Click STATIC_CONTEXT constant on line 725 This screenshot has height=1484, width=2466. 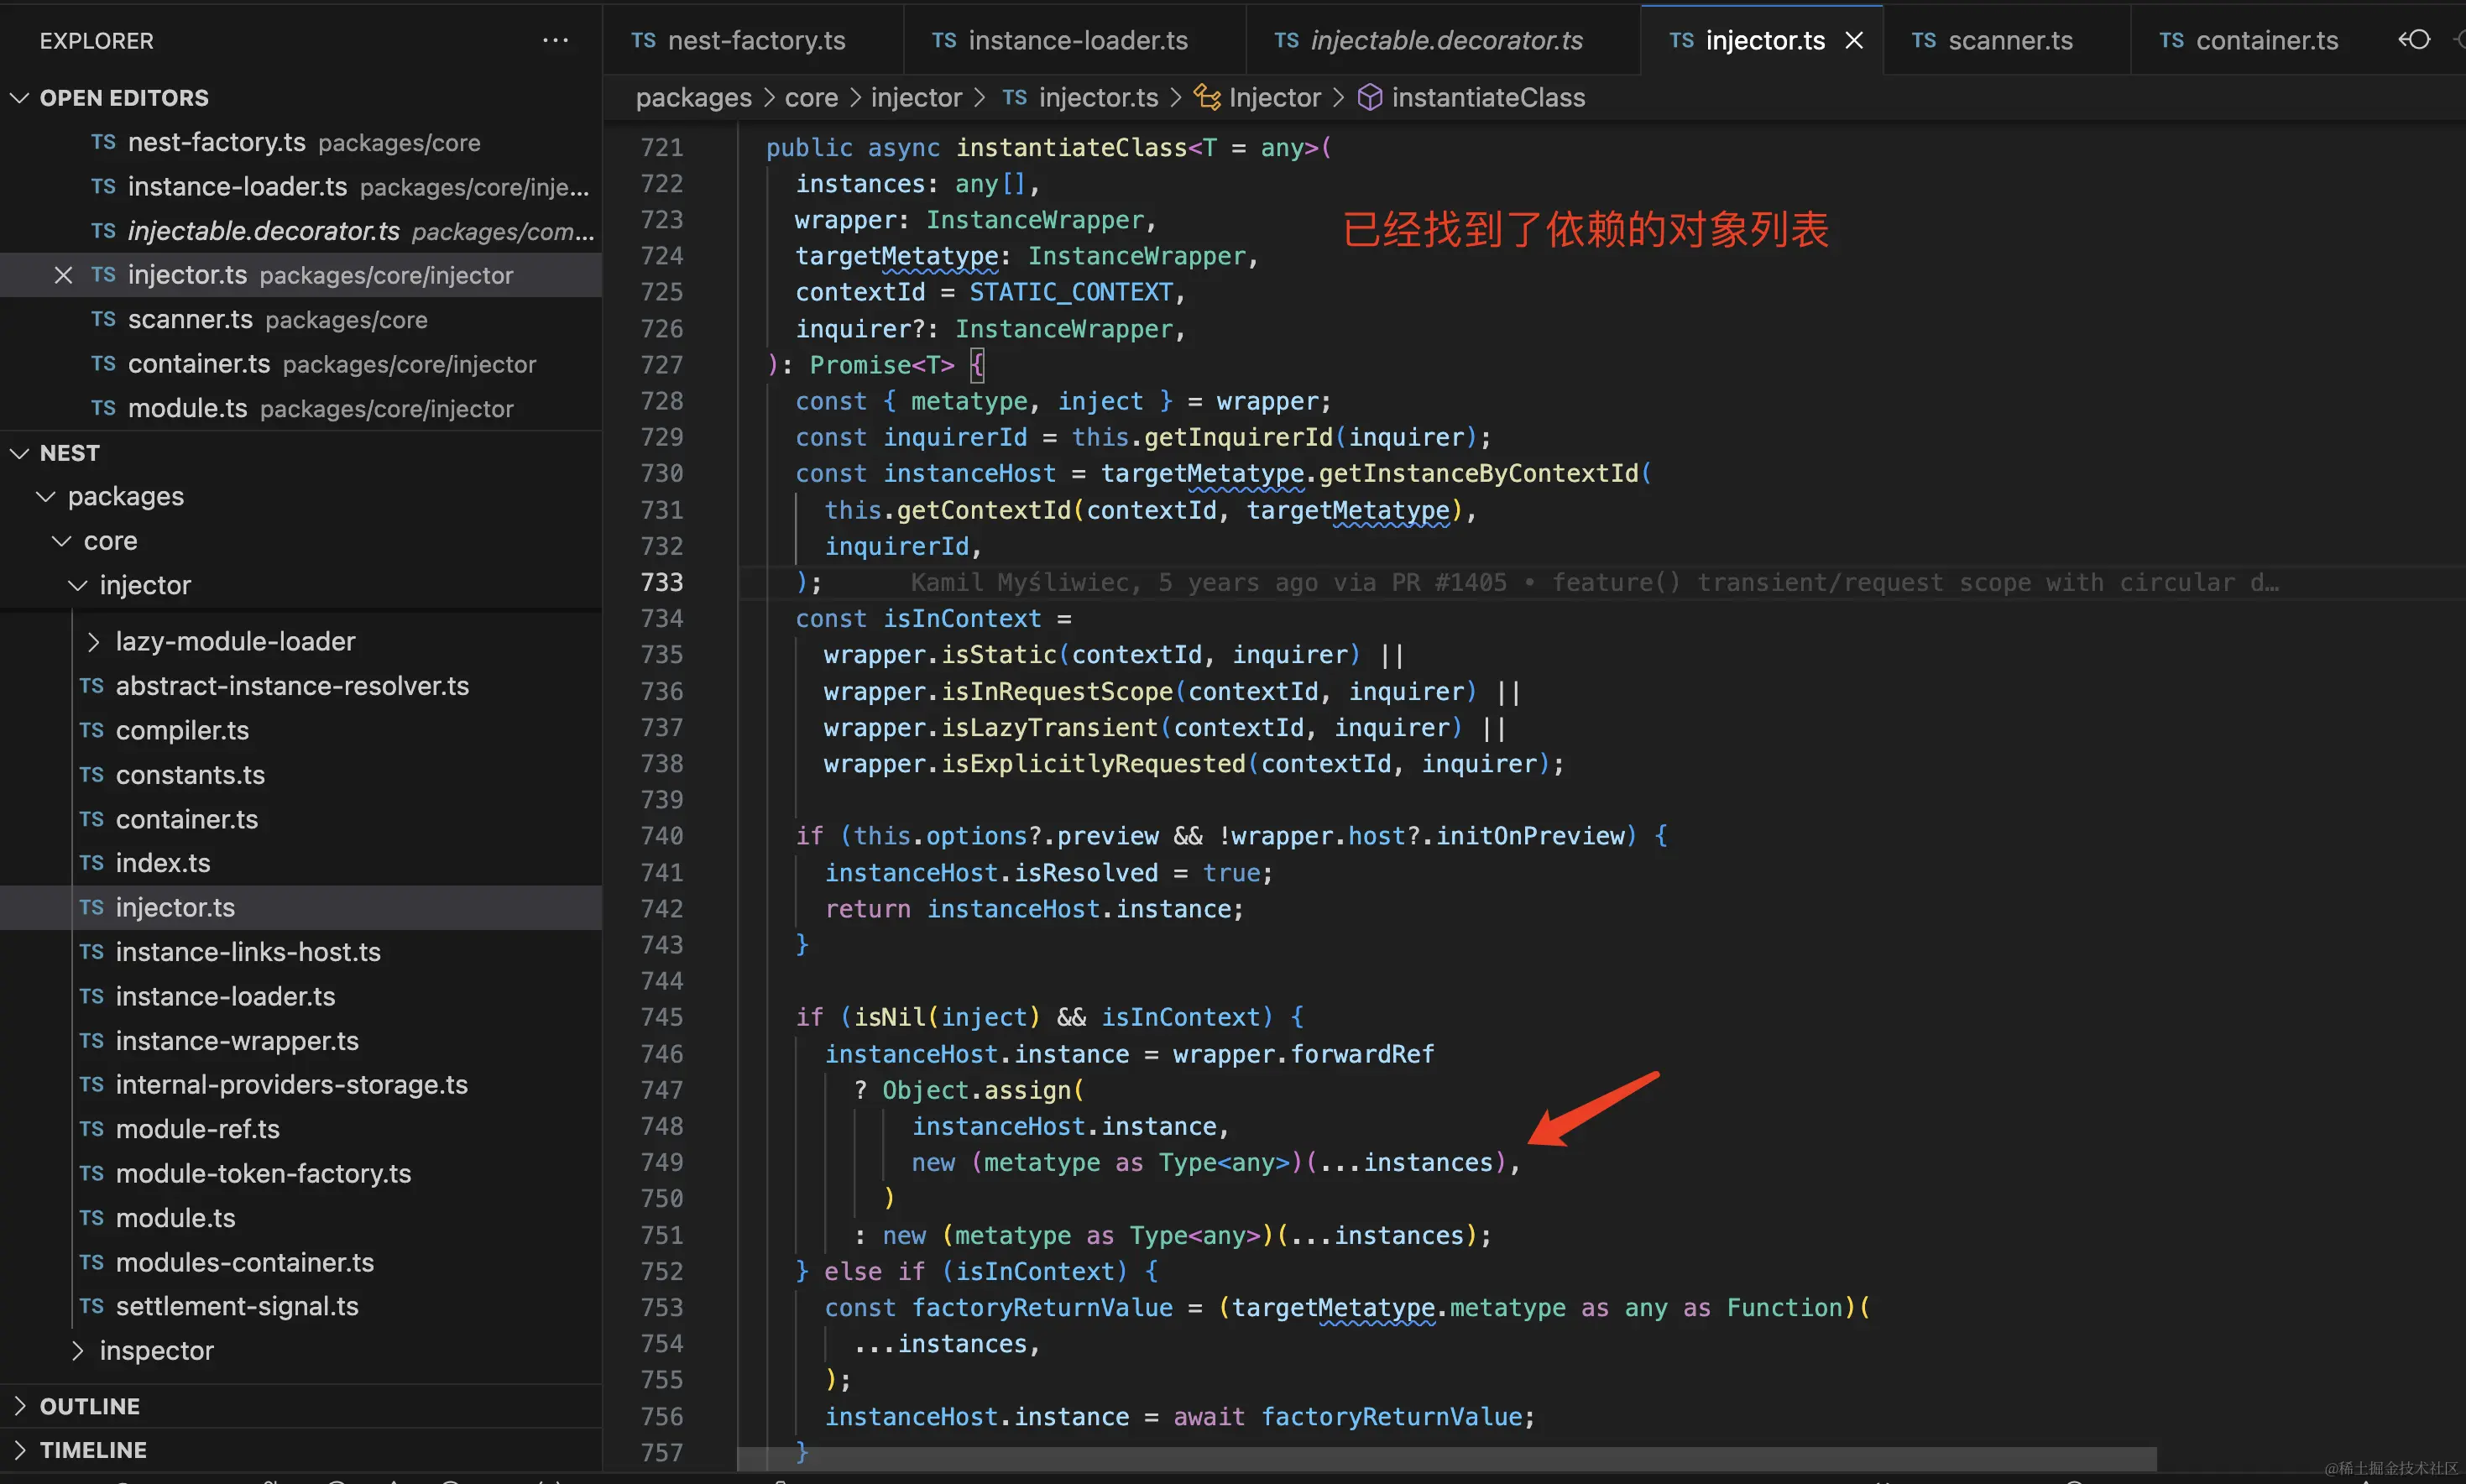1071,292
